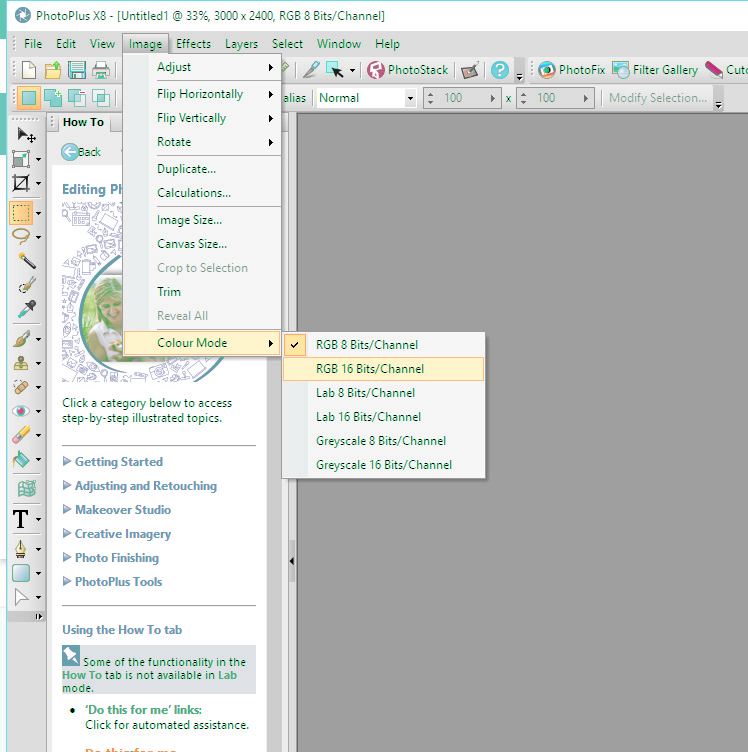The image size is (748, 752).
Task: Select the Move tool
Action: [26, 135]
